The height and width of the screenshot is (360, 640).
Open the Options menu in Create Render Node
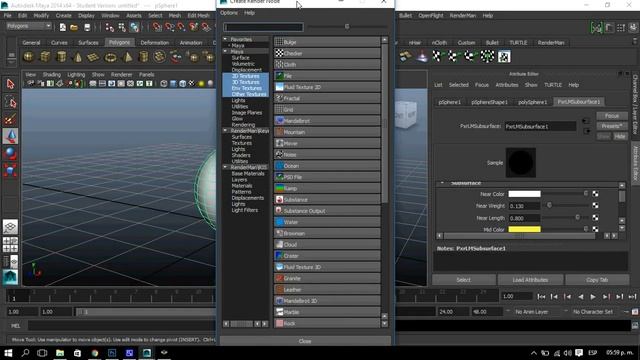(x=229, y=13)
